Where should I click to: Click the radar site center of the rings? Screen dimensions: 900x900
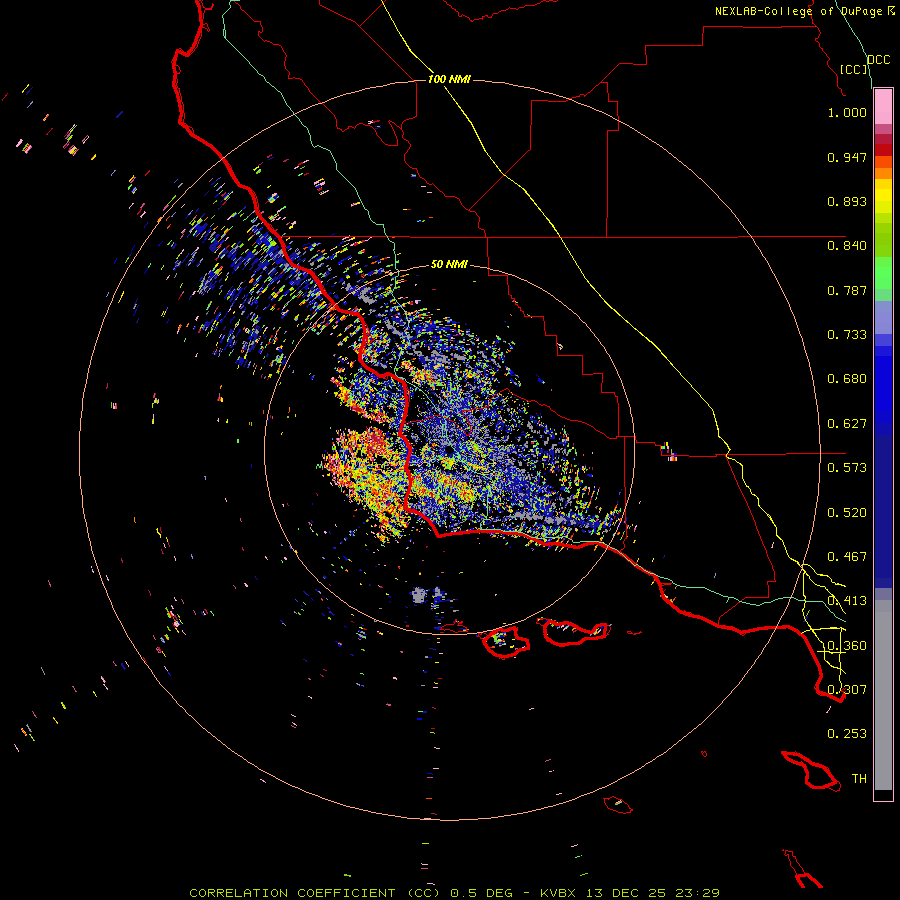tap(449, 449)
